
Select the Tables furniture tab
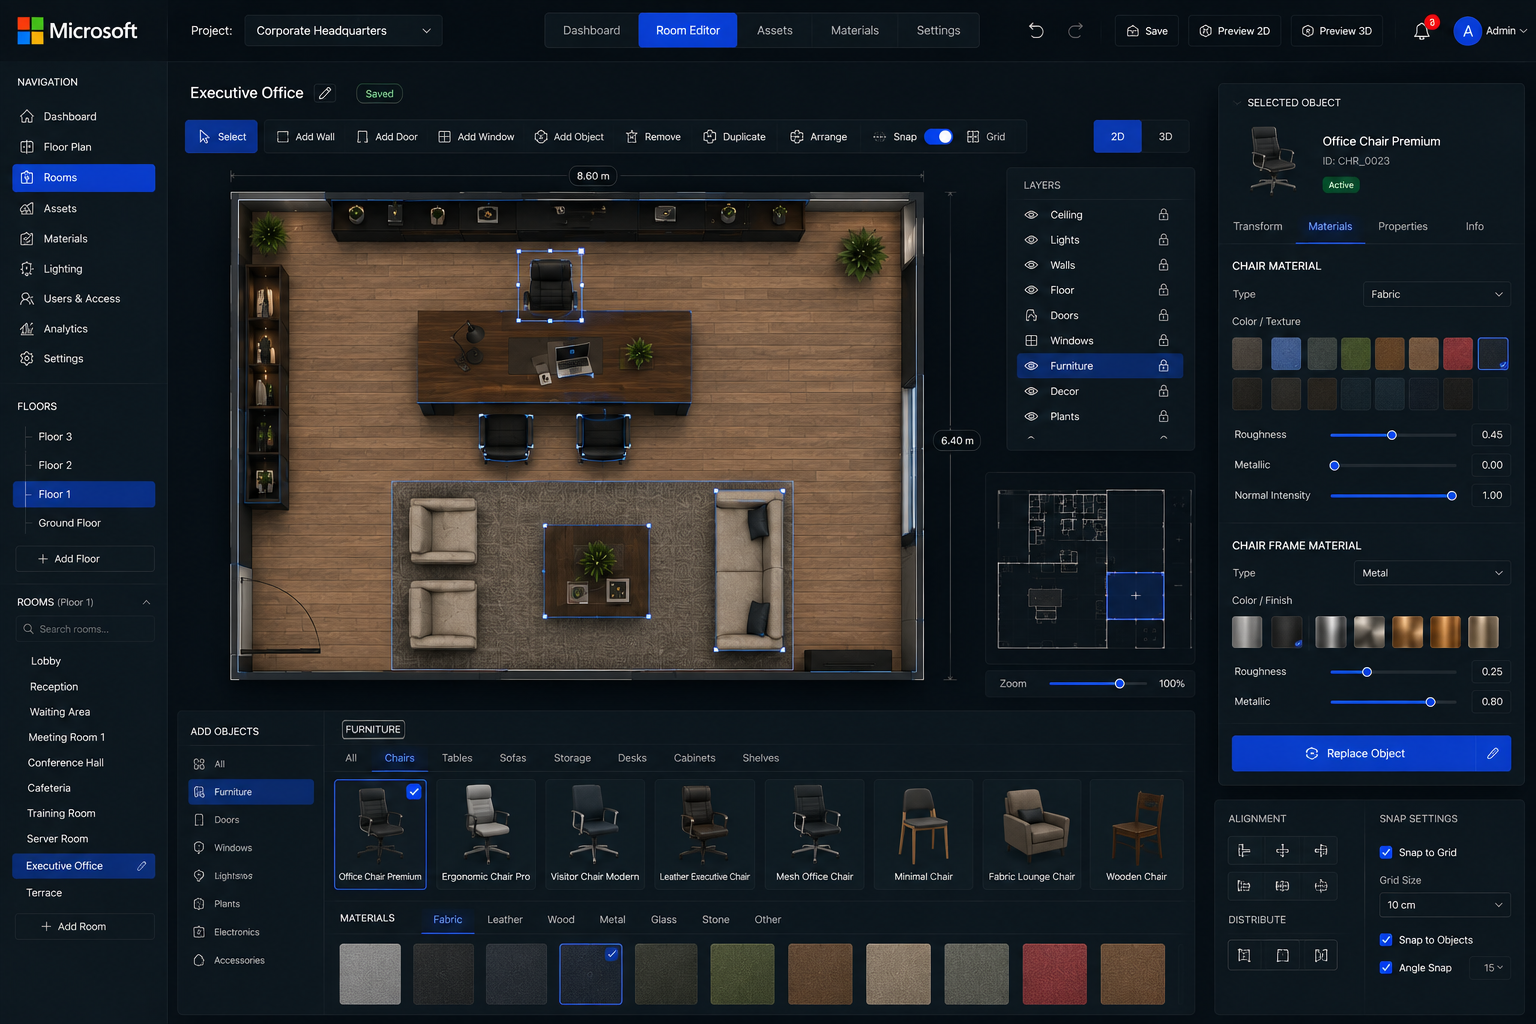(457, 758)
